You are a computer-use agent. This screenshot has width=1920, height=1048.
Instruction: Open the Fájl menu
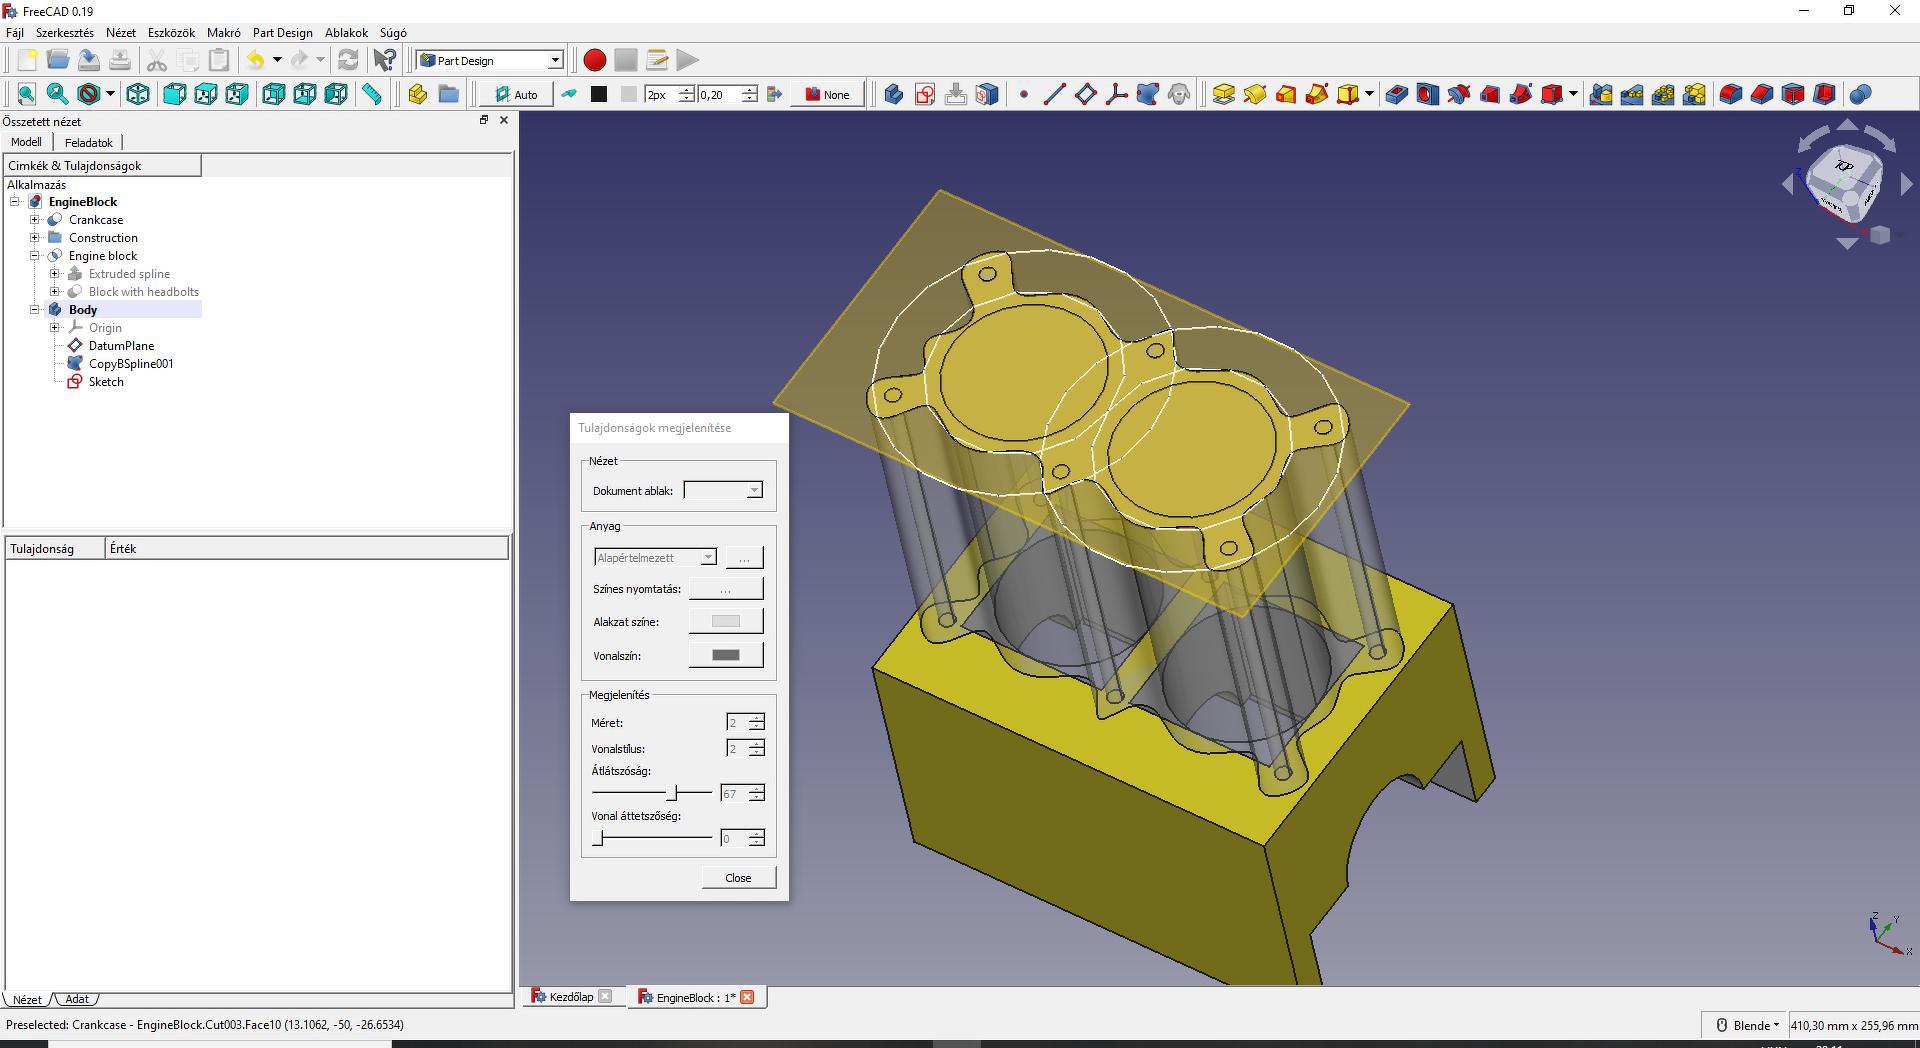(15, 33)
